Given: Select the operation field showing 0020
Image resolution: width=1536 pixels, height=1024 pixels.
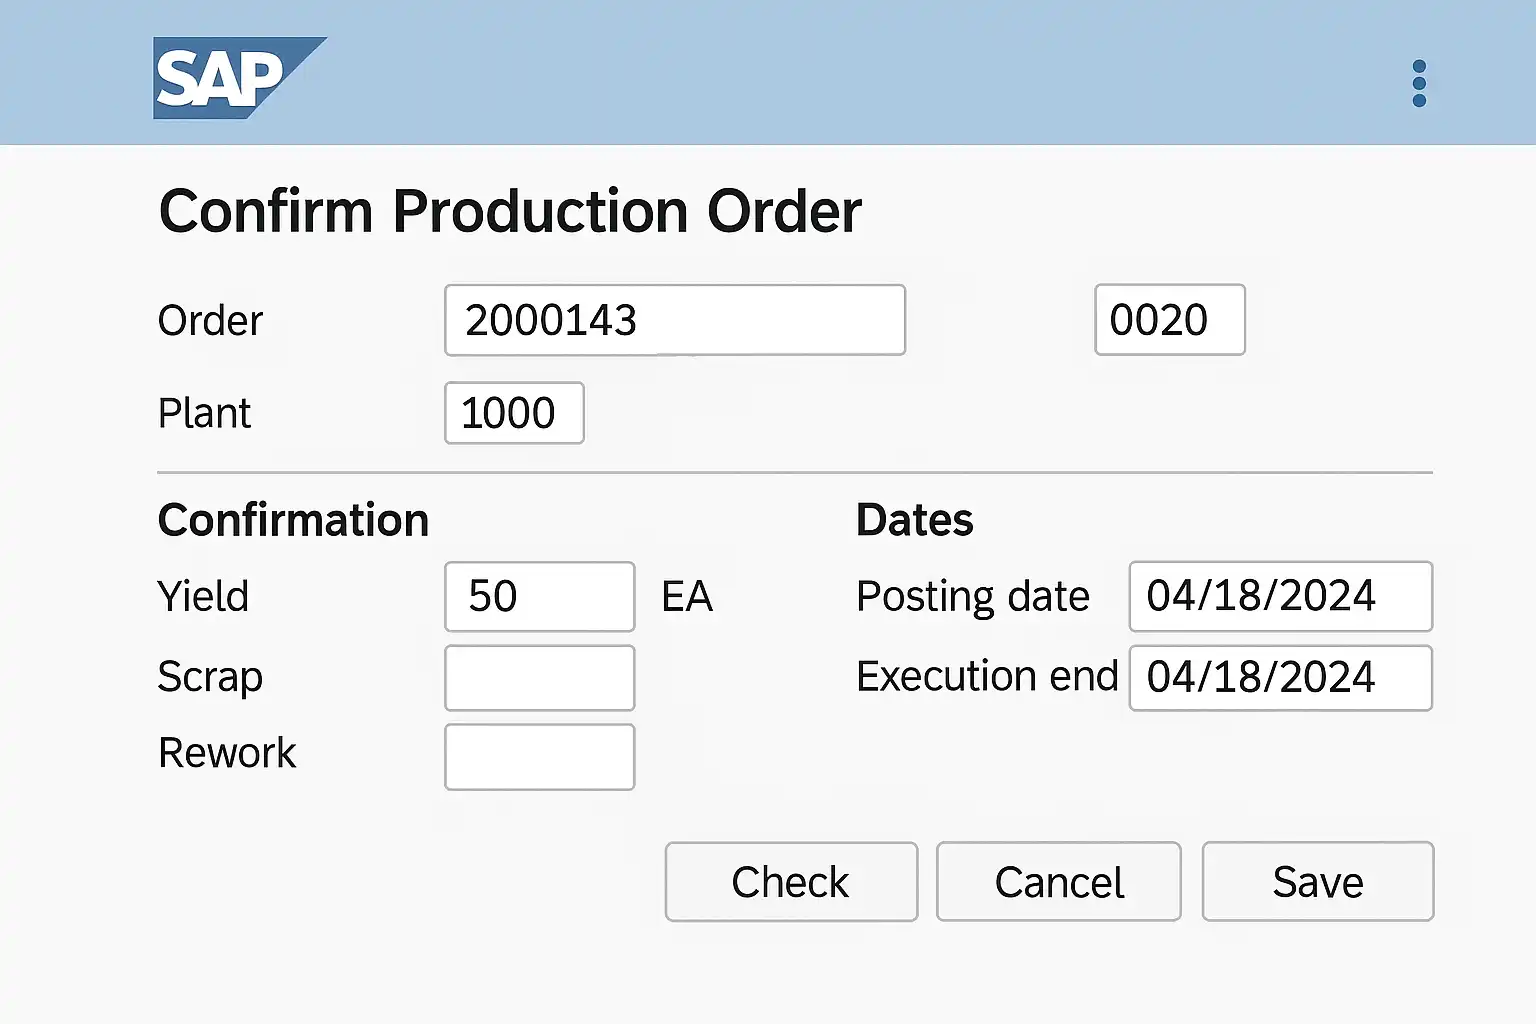Looking at the screenshot, I should pos(1169,320).
